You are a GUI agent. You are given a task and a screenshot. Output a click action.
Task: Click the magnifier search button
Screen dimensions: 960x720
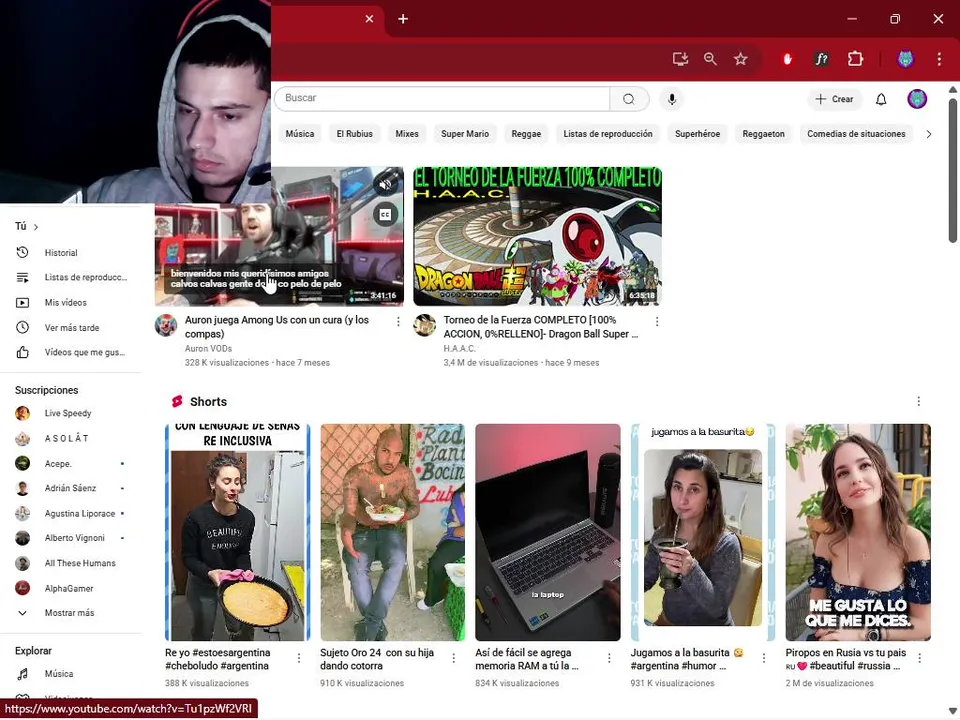click(x=629, y=99)
